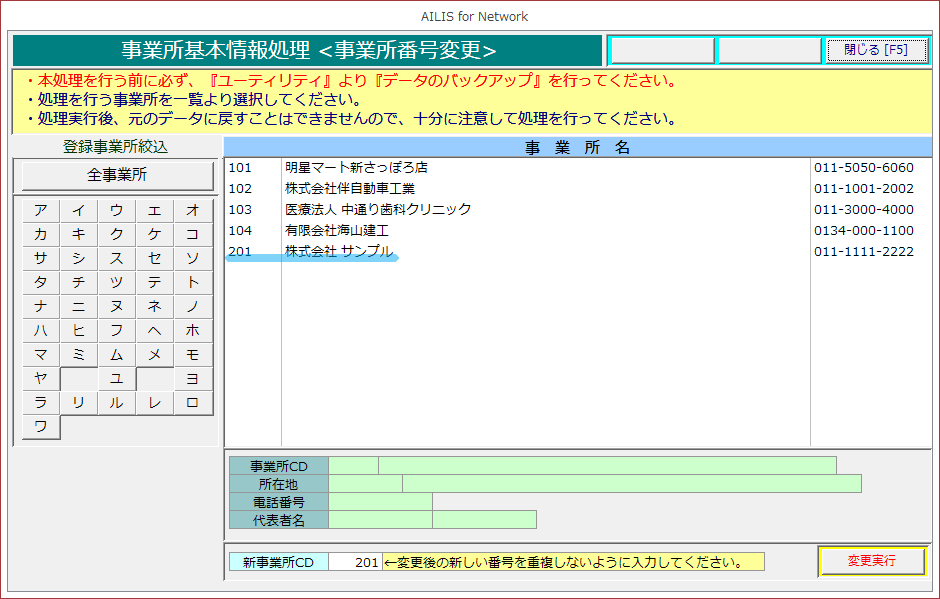Click the 電話番号 display field

tap(380, 502)
